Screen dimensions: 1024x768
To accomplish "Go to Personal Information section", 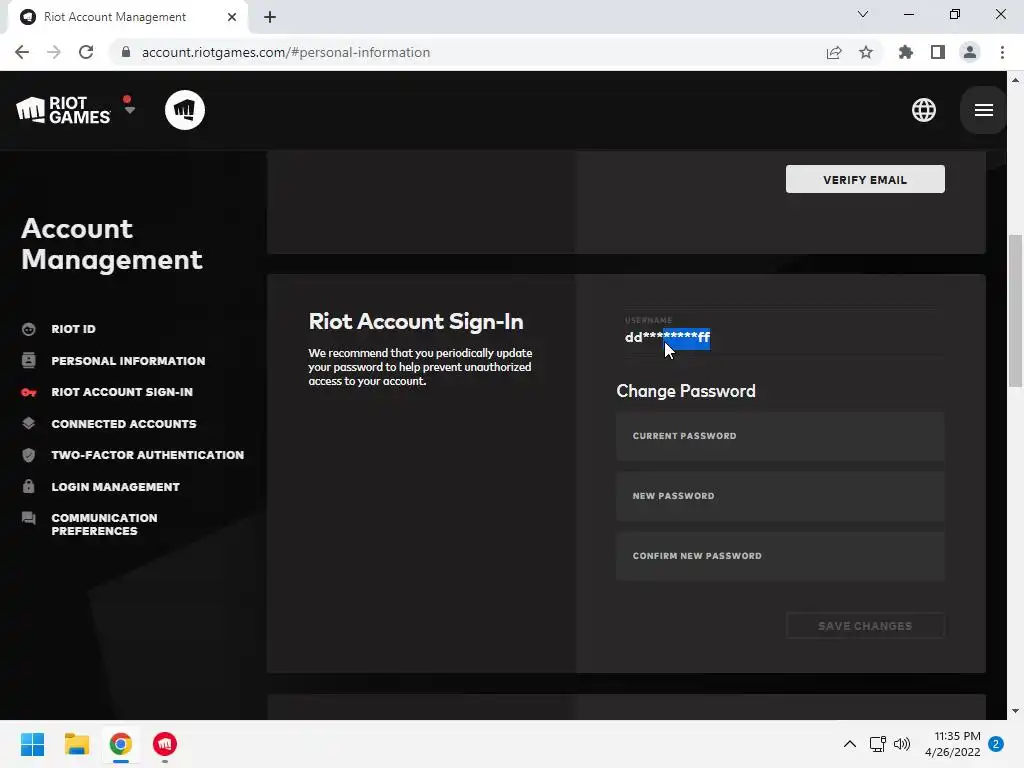I will click(128, 360).
